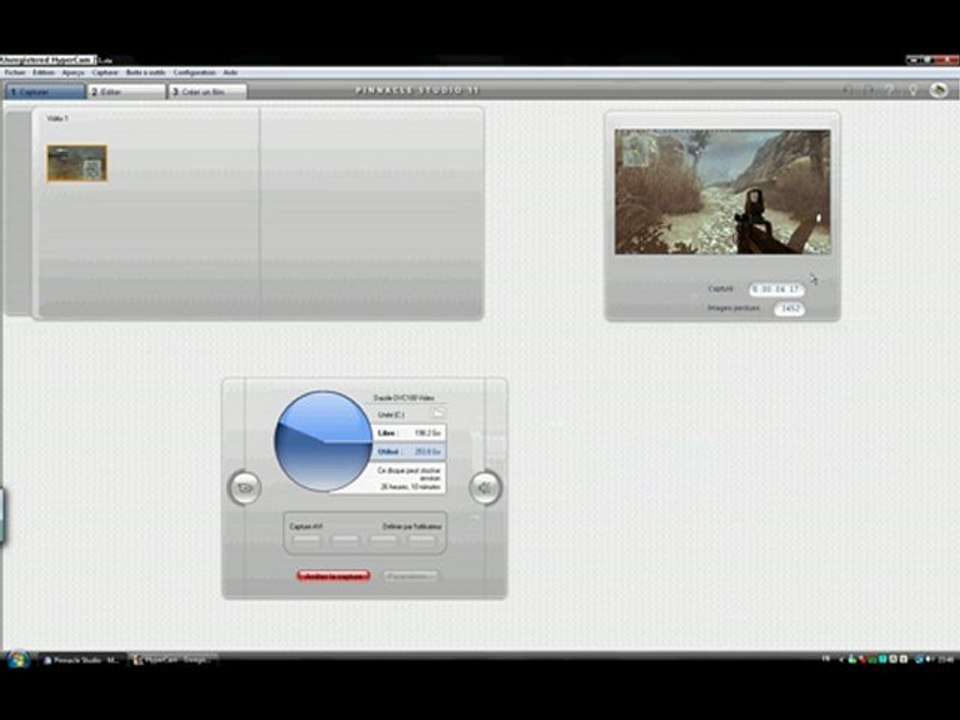The height and width of the screenshot is (720, 960).
Task: Click the Images perdues counter value
Action: click(x=789, y=309)
